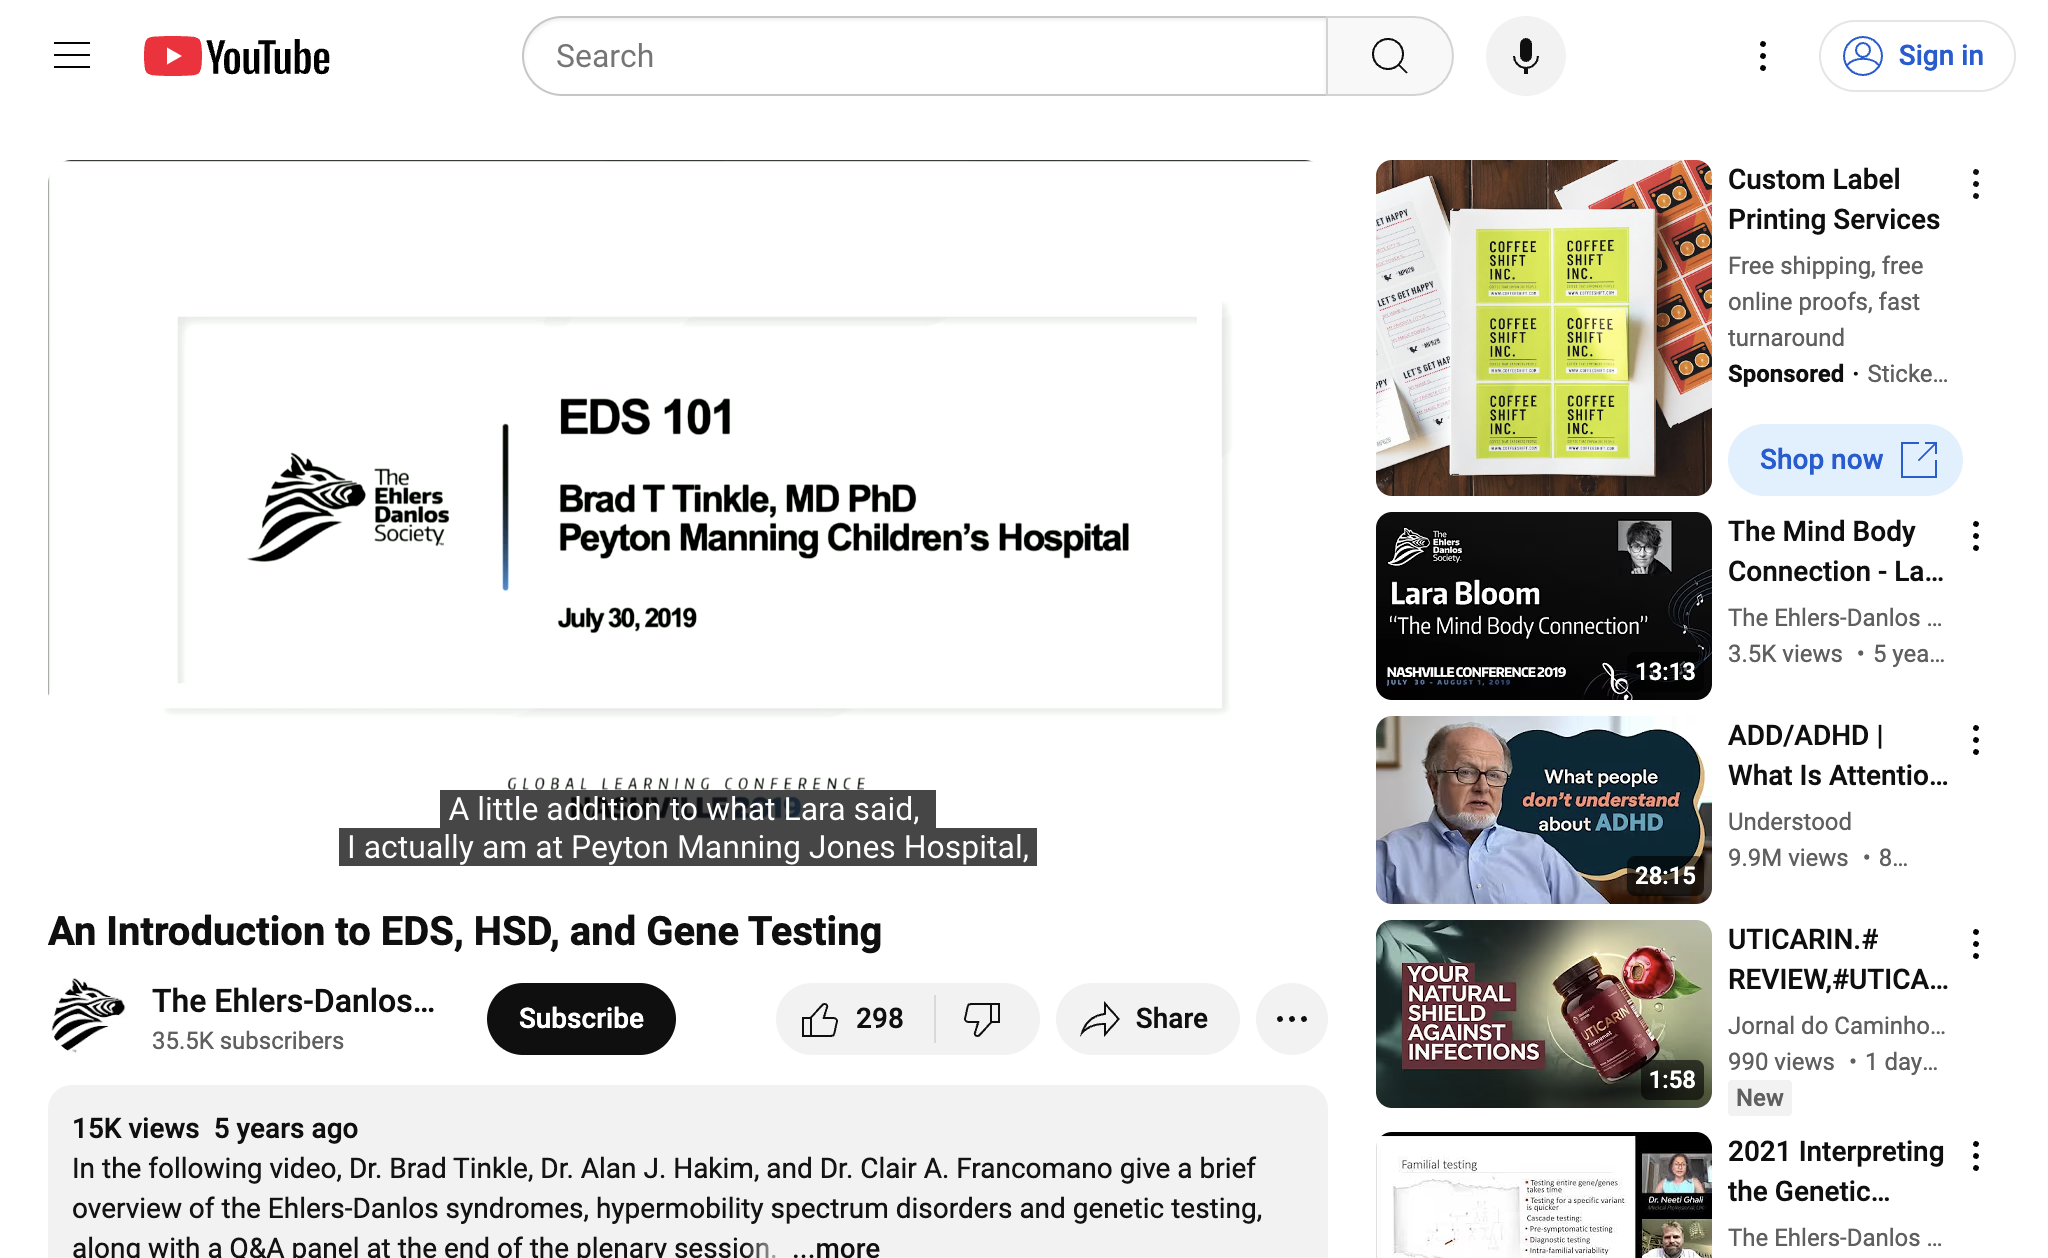Screen dimensions: 2048x1258
Task: Open menu on Custom Label Printing ad
Action: pyautogui.click(x=1976, y=184)
